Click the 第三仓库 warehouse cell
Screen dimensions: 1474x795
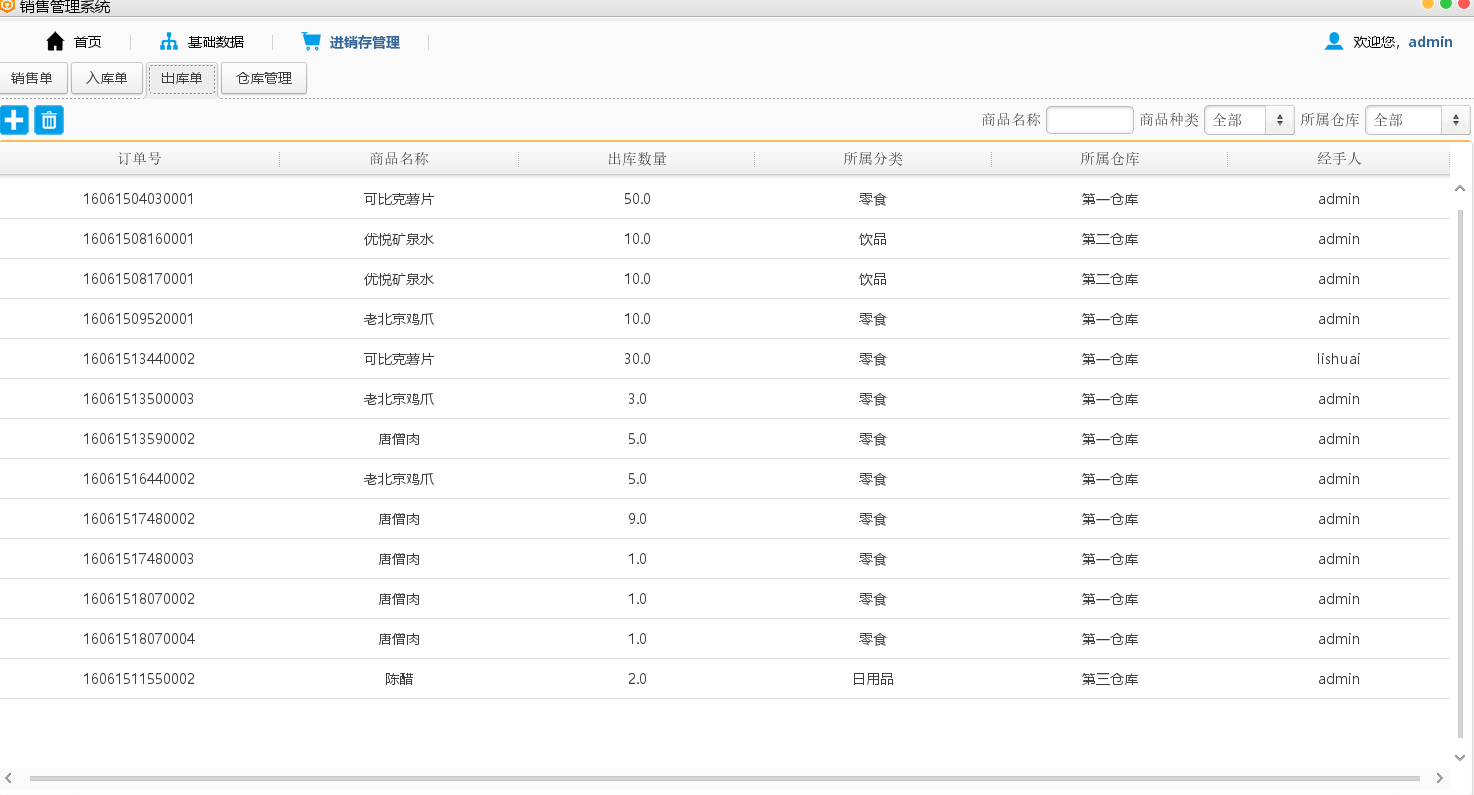pyautogui.click(x=1110, y=679)
